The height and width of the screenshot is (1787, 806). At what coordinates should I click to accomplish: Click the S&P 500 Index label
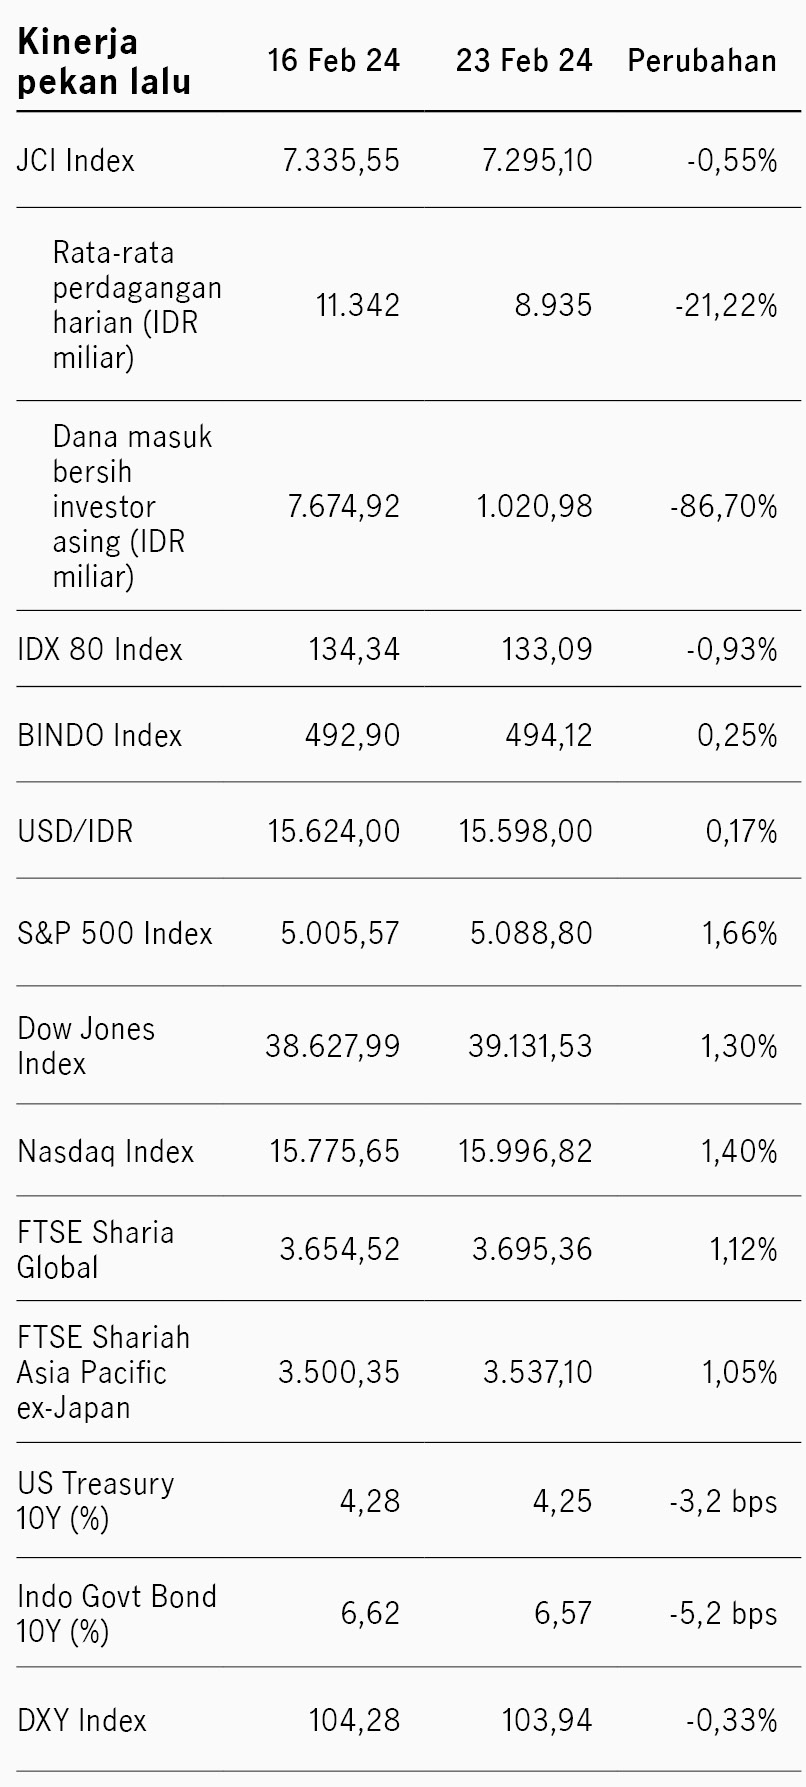pos(115,933)
